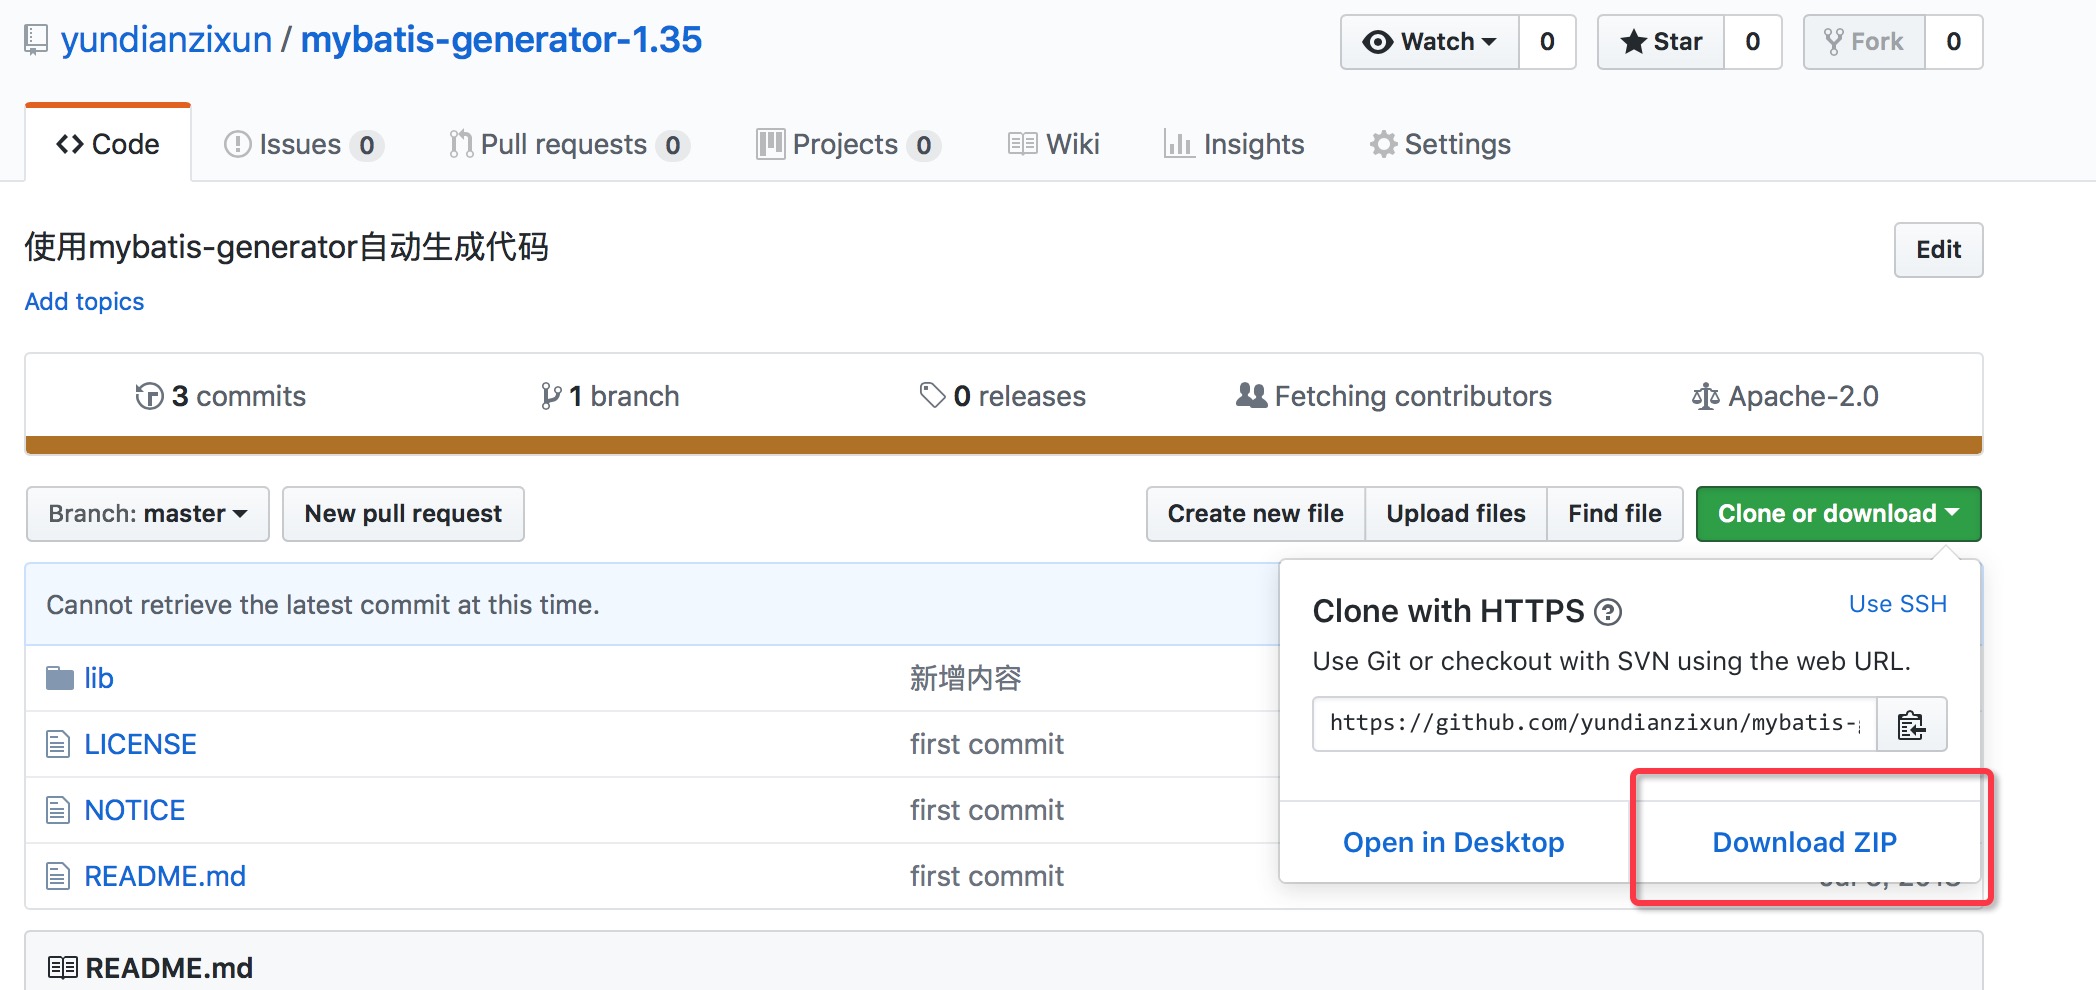Click the Code angle brackets icon
This screenshot has width=2096, height=990.
[x=70, y=145]
